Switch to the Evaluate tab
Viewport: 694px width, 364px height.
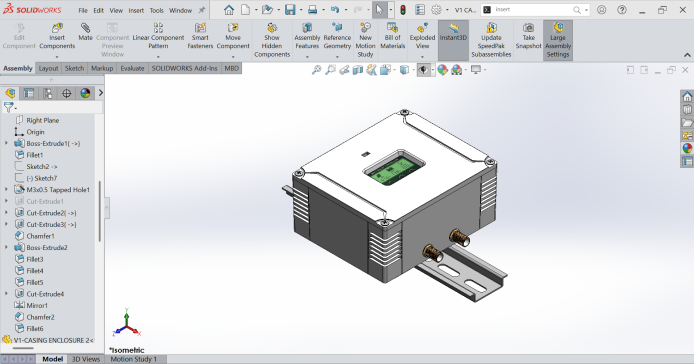132,68
